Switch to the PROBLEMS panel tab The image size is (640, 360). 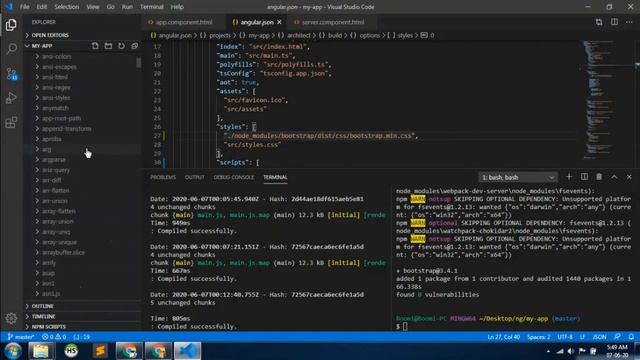pos(163,177)
